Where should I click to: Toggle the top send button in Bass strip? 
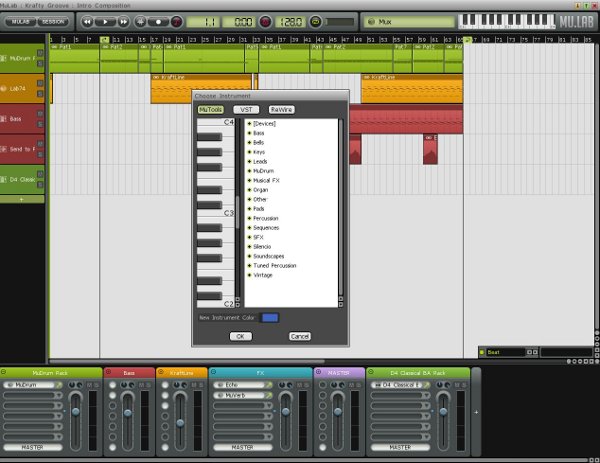[112, 385]
